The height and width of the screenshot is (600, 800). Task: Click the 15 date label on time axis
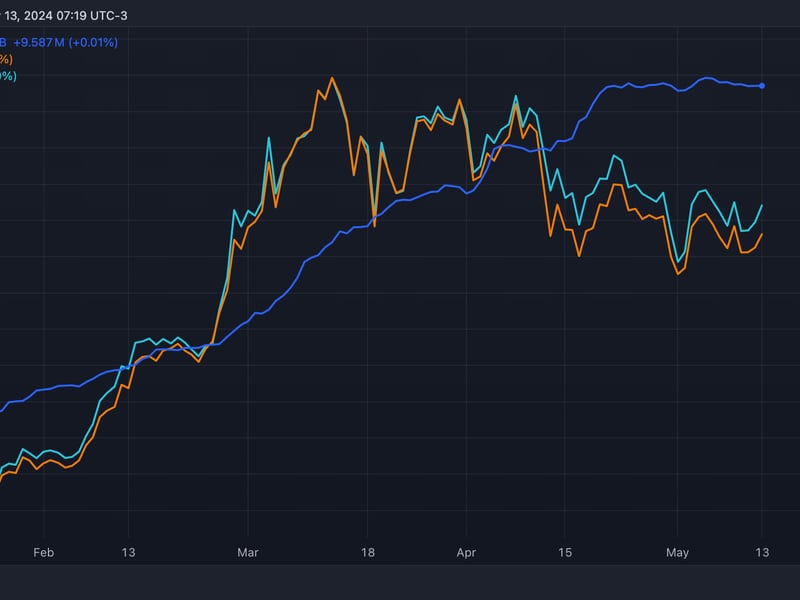tap(564, 551)
